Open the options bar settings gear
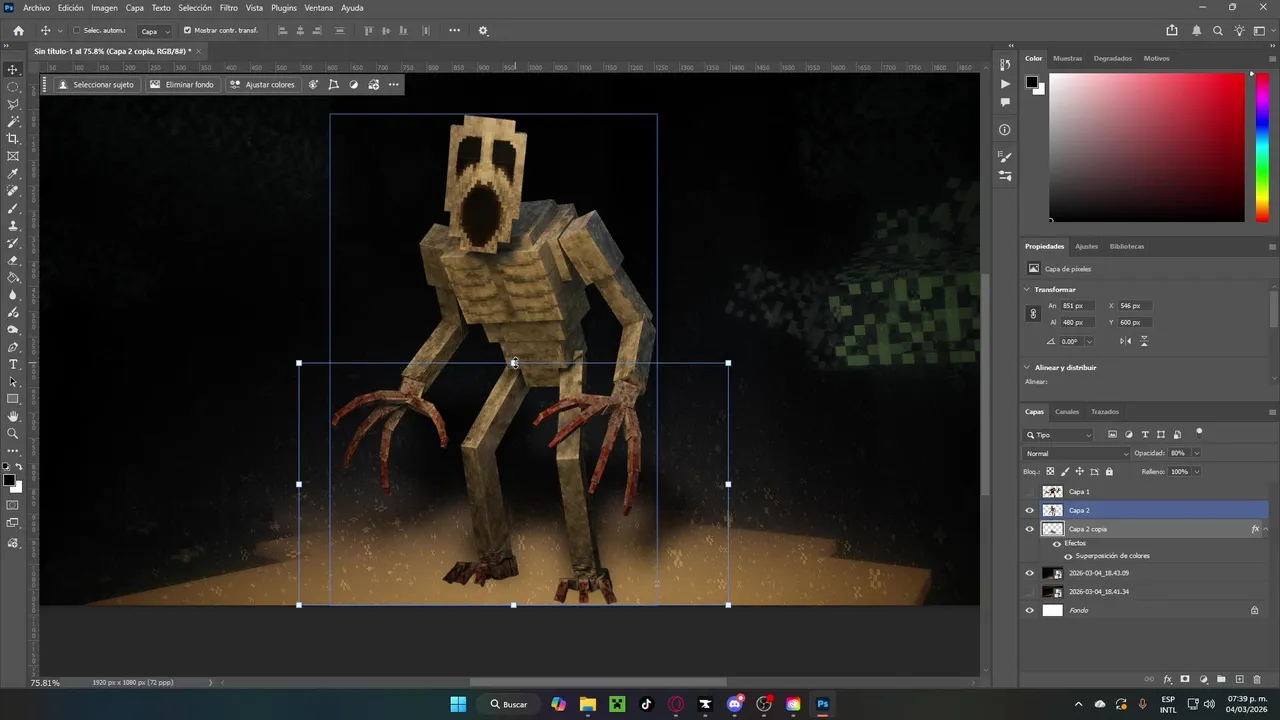Screen dimensions: 1280x720 click(x=483, y=31)
